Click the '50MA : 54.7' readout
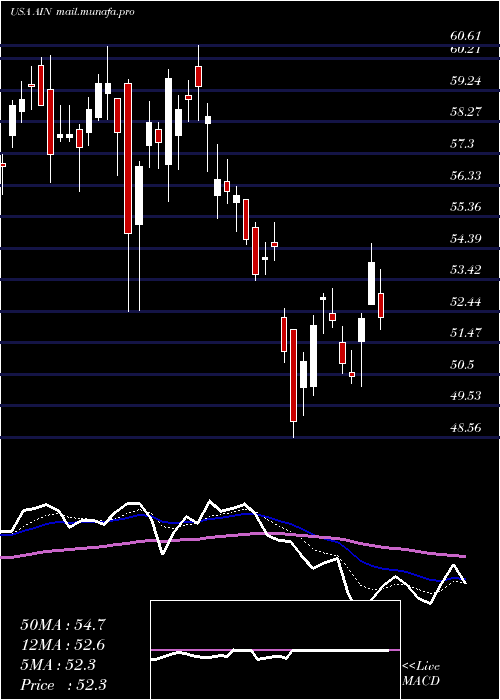500x700 pixels. [63, 625]
